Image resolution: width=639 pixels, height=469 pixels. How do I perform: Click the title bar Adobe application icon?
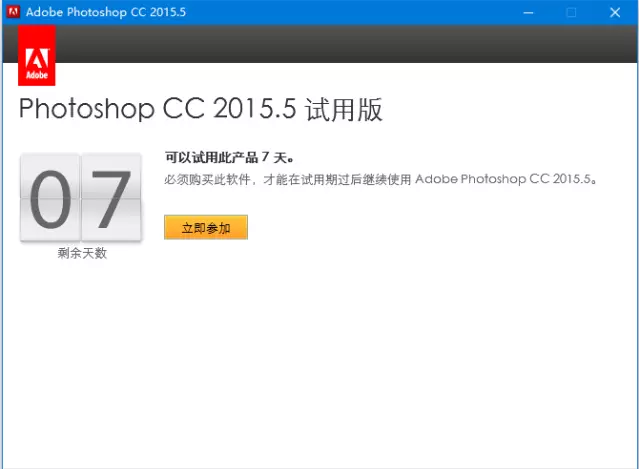click(x=13, y=12)
